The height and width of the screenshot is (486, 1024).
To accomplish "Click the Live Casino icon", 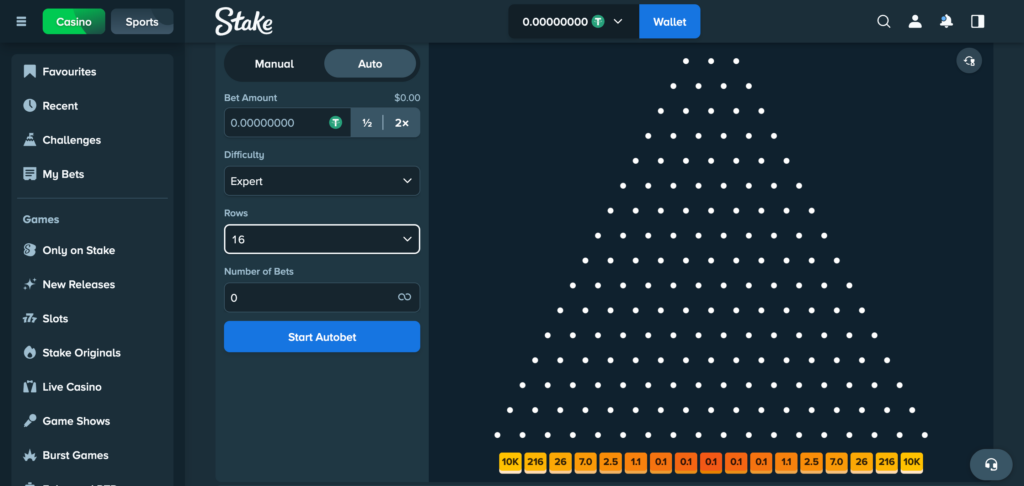I will pyautogui.click(x=29, y=387).
